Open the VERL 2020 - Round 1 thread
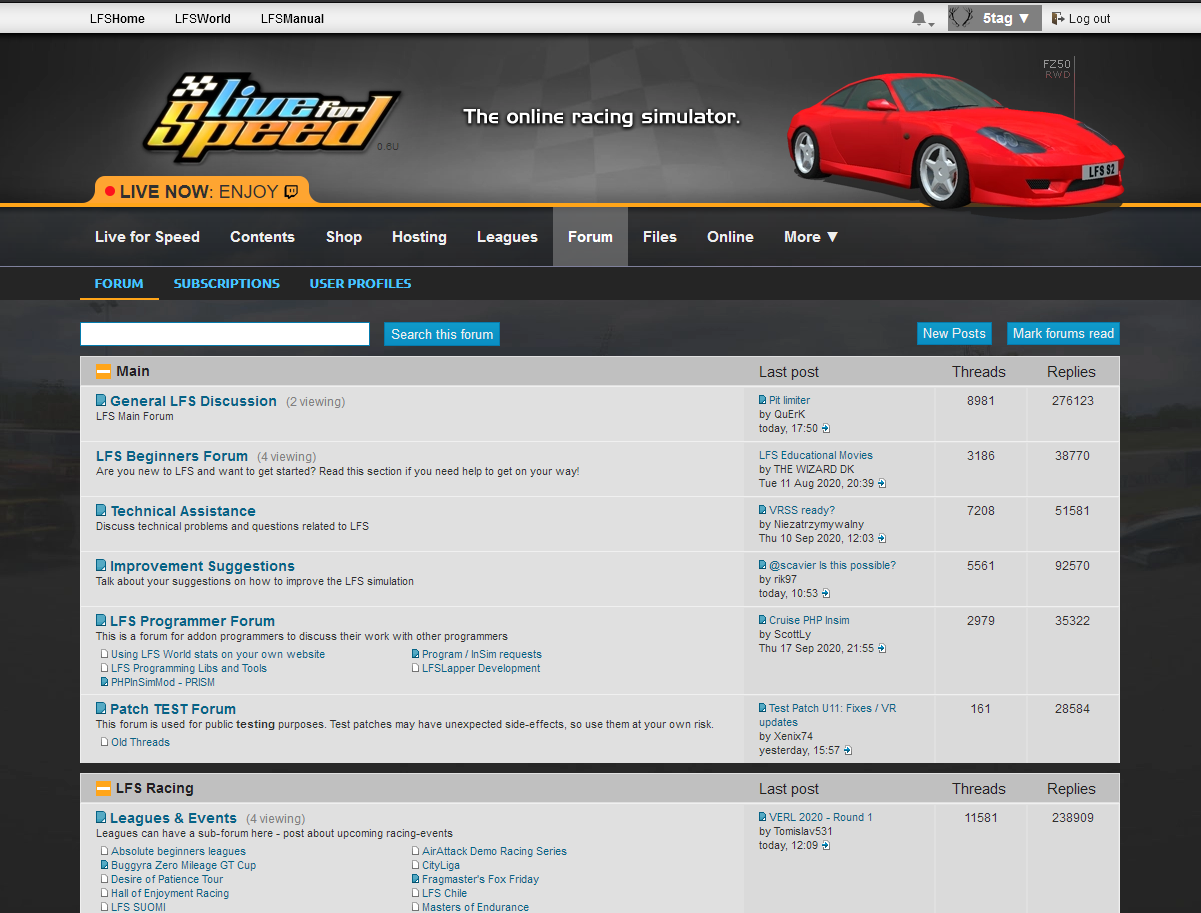 tap(821, 817)
